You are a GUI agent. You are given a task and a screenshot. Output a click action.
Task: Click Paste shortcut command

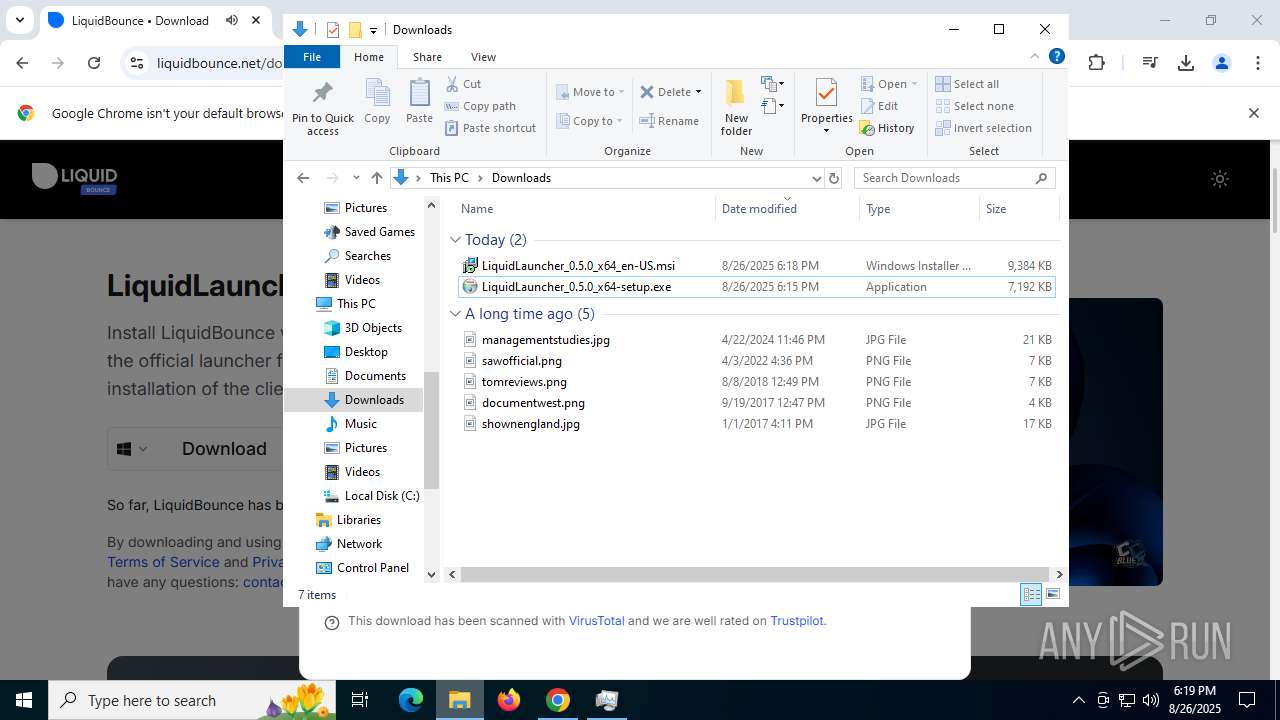490,128
